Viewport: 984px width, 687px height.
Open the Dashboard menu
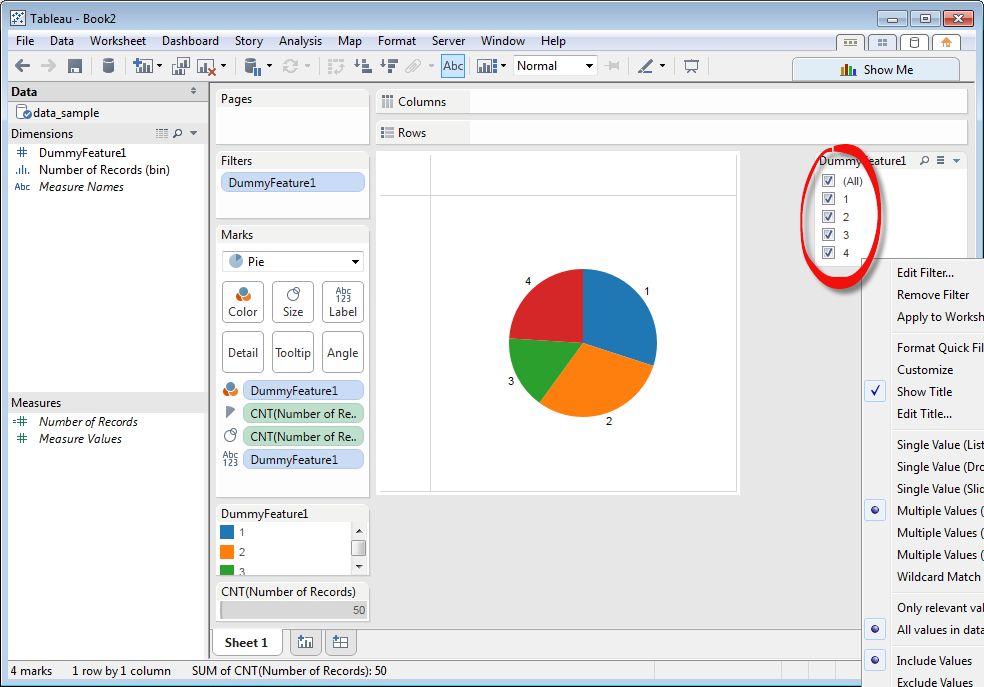point(190,41)
